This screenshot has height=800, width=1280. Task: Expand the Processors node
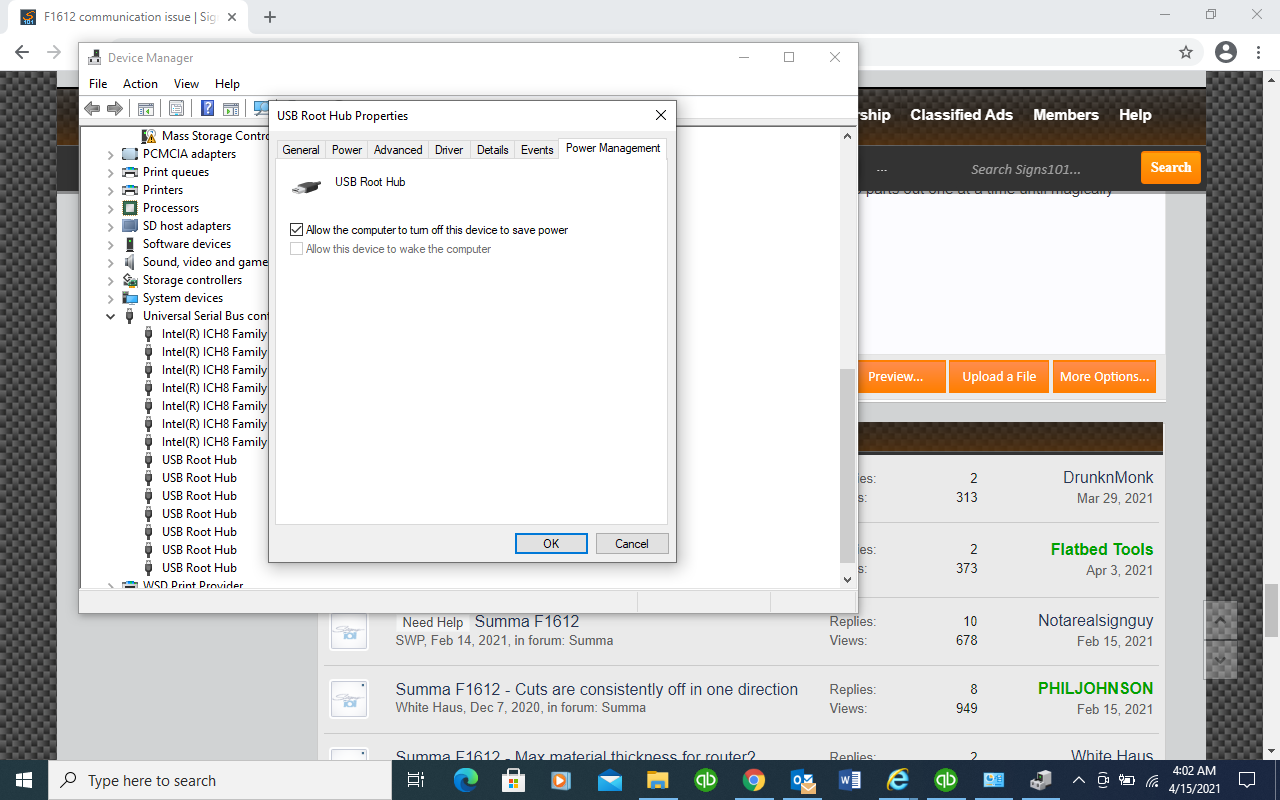point(111,208)
